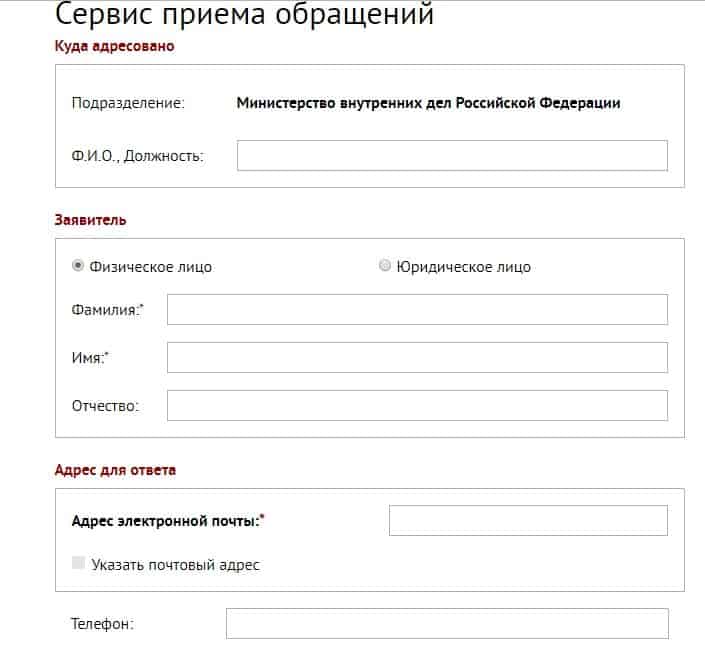Click the Фамилия field label
Screen dimensions: 705x645
[x=107, y=310]
